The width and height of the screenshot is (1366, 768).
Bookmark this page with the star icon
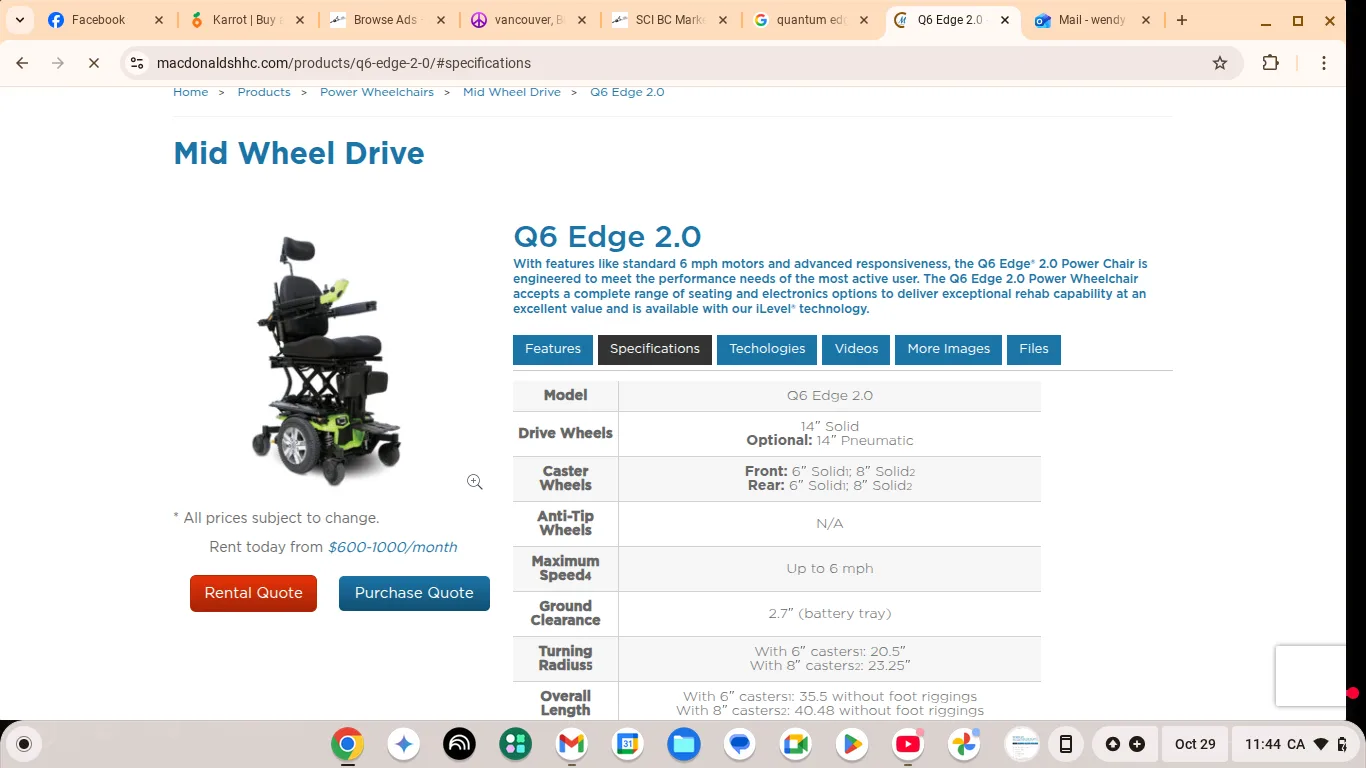point(1219,62)
